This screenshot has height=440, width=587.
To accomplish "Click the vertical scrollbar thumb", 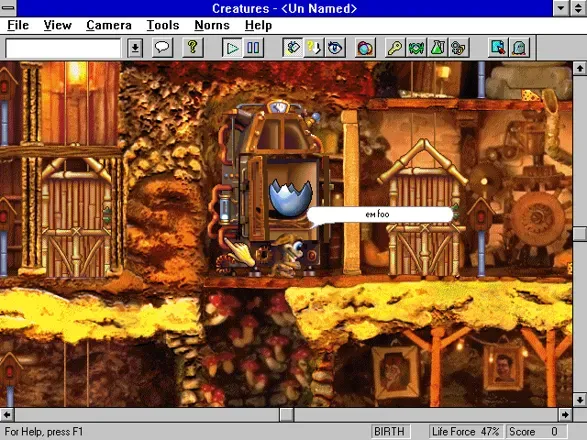I will tap(580, 234).
